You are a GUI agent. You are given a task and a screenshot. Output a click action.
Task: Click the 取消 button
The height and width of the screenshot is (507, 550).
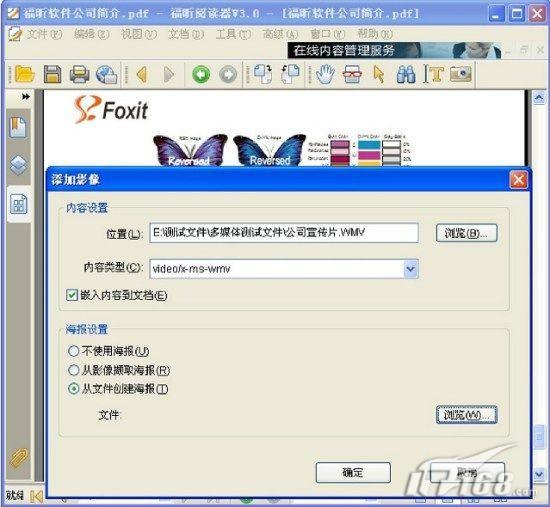pyautogui.click(x=467, y=472)
